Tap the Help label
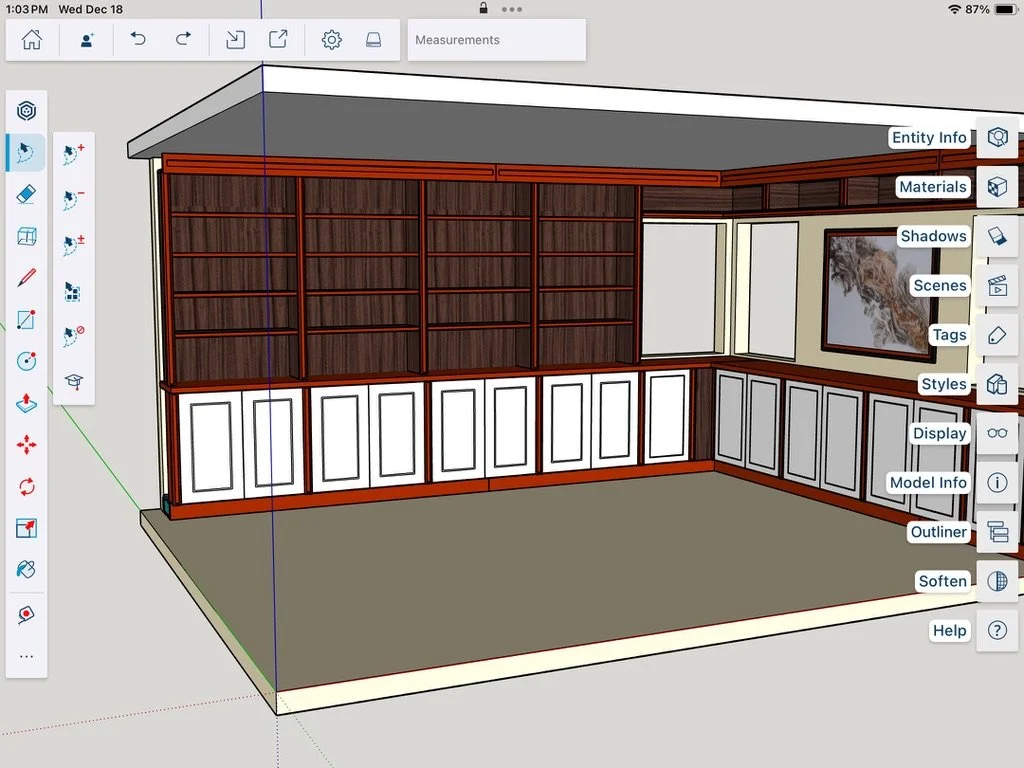The height and width of the screenshot is (768, 1024). click(949, 630)
